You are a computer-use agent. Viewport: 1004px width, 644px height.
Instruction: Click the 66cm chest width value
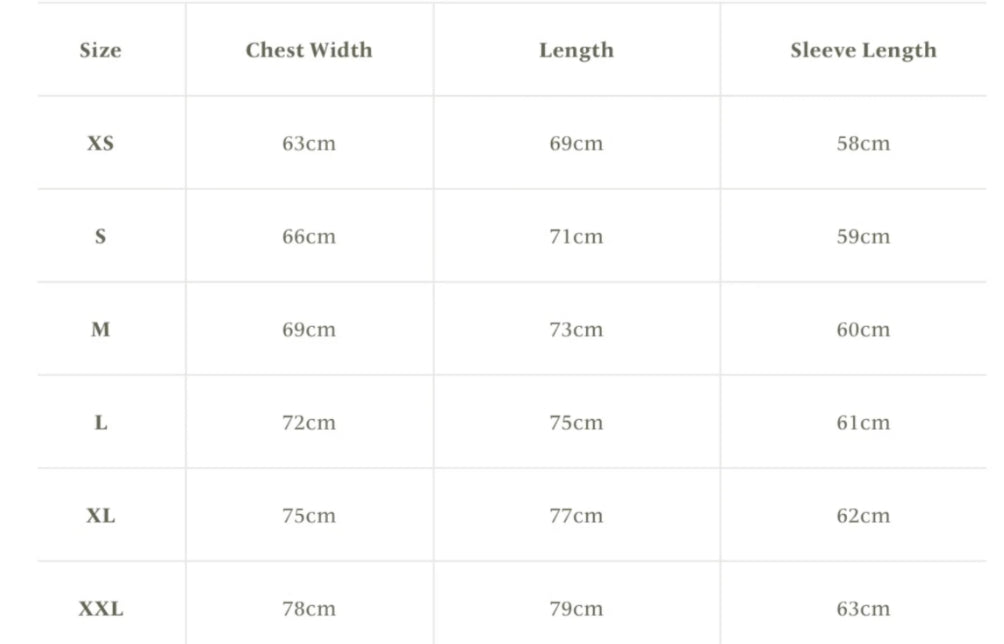point(308,237)
